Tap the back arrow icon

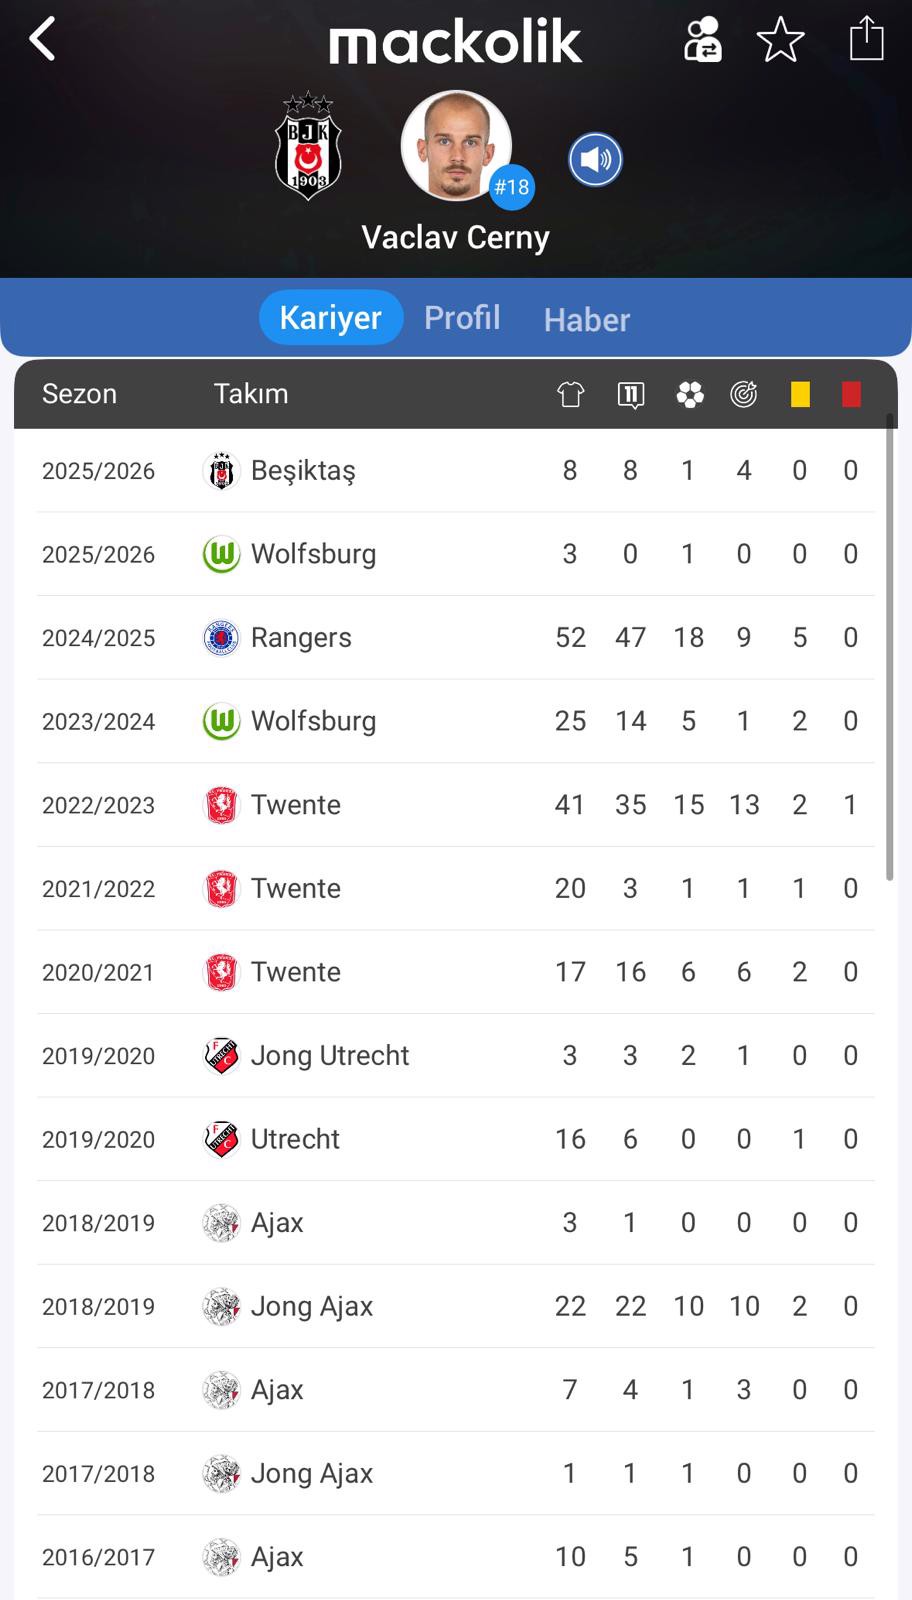tap(42, 40)
